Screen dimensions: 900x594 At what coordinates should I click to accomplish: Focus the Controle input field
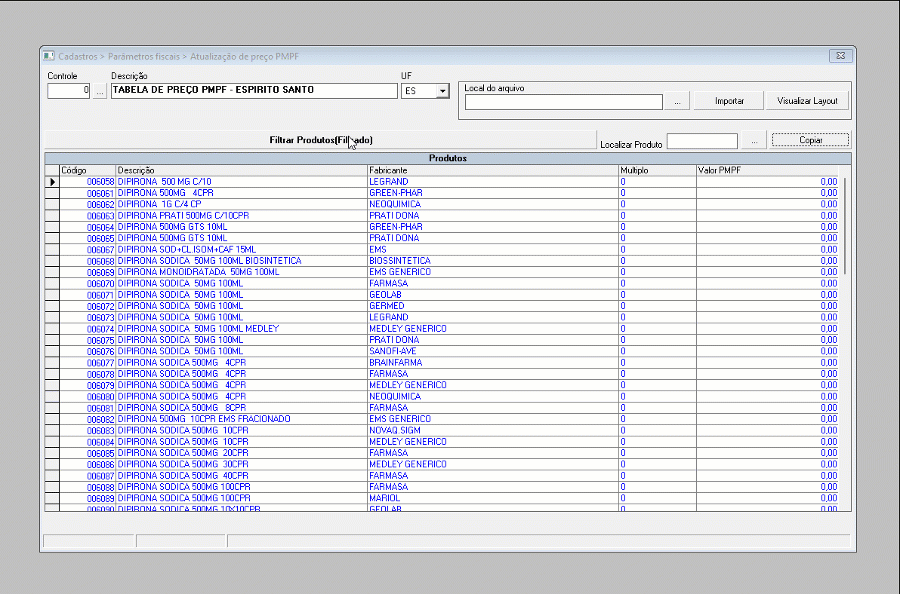coord(68,91)
